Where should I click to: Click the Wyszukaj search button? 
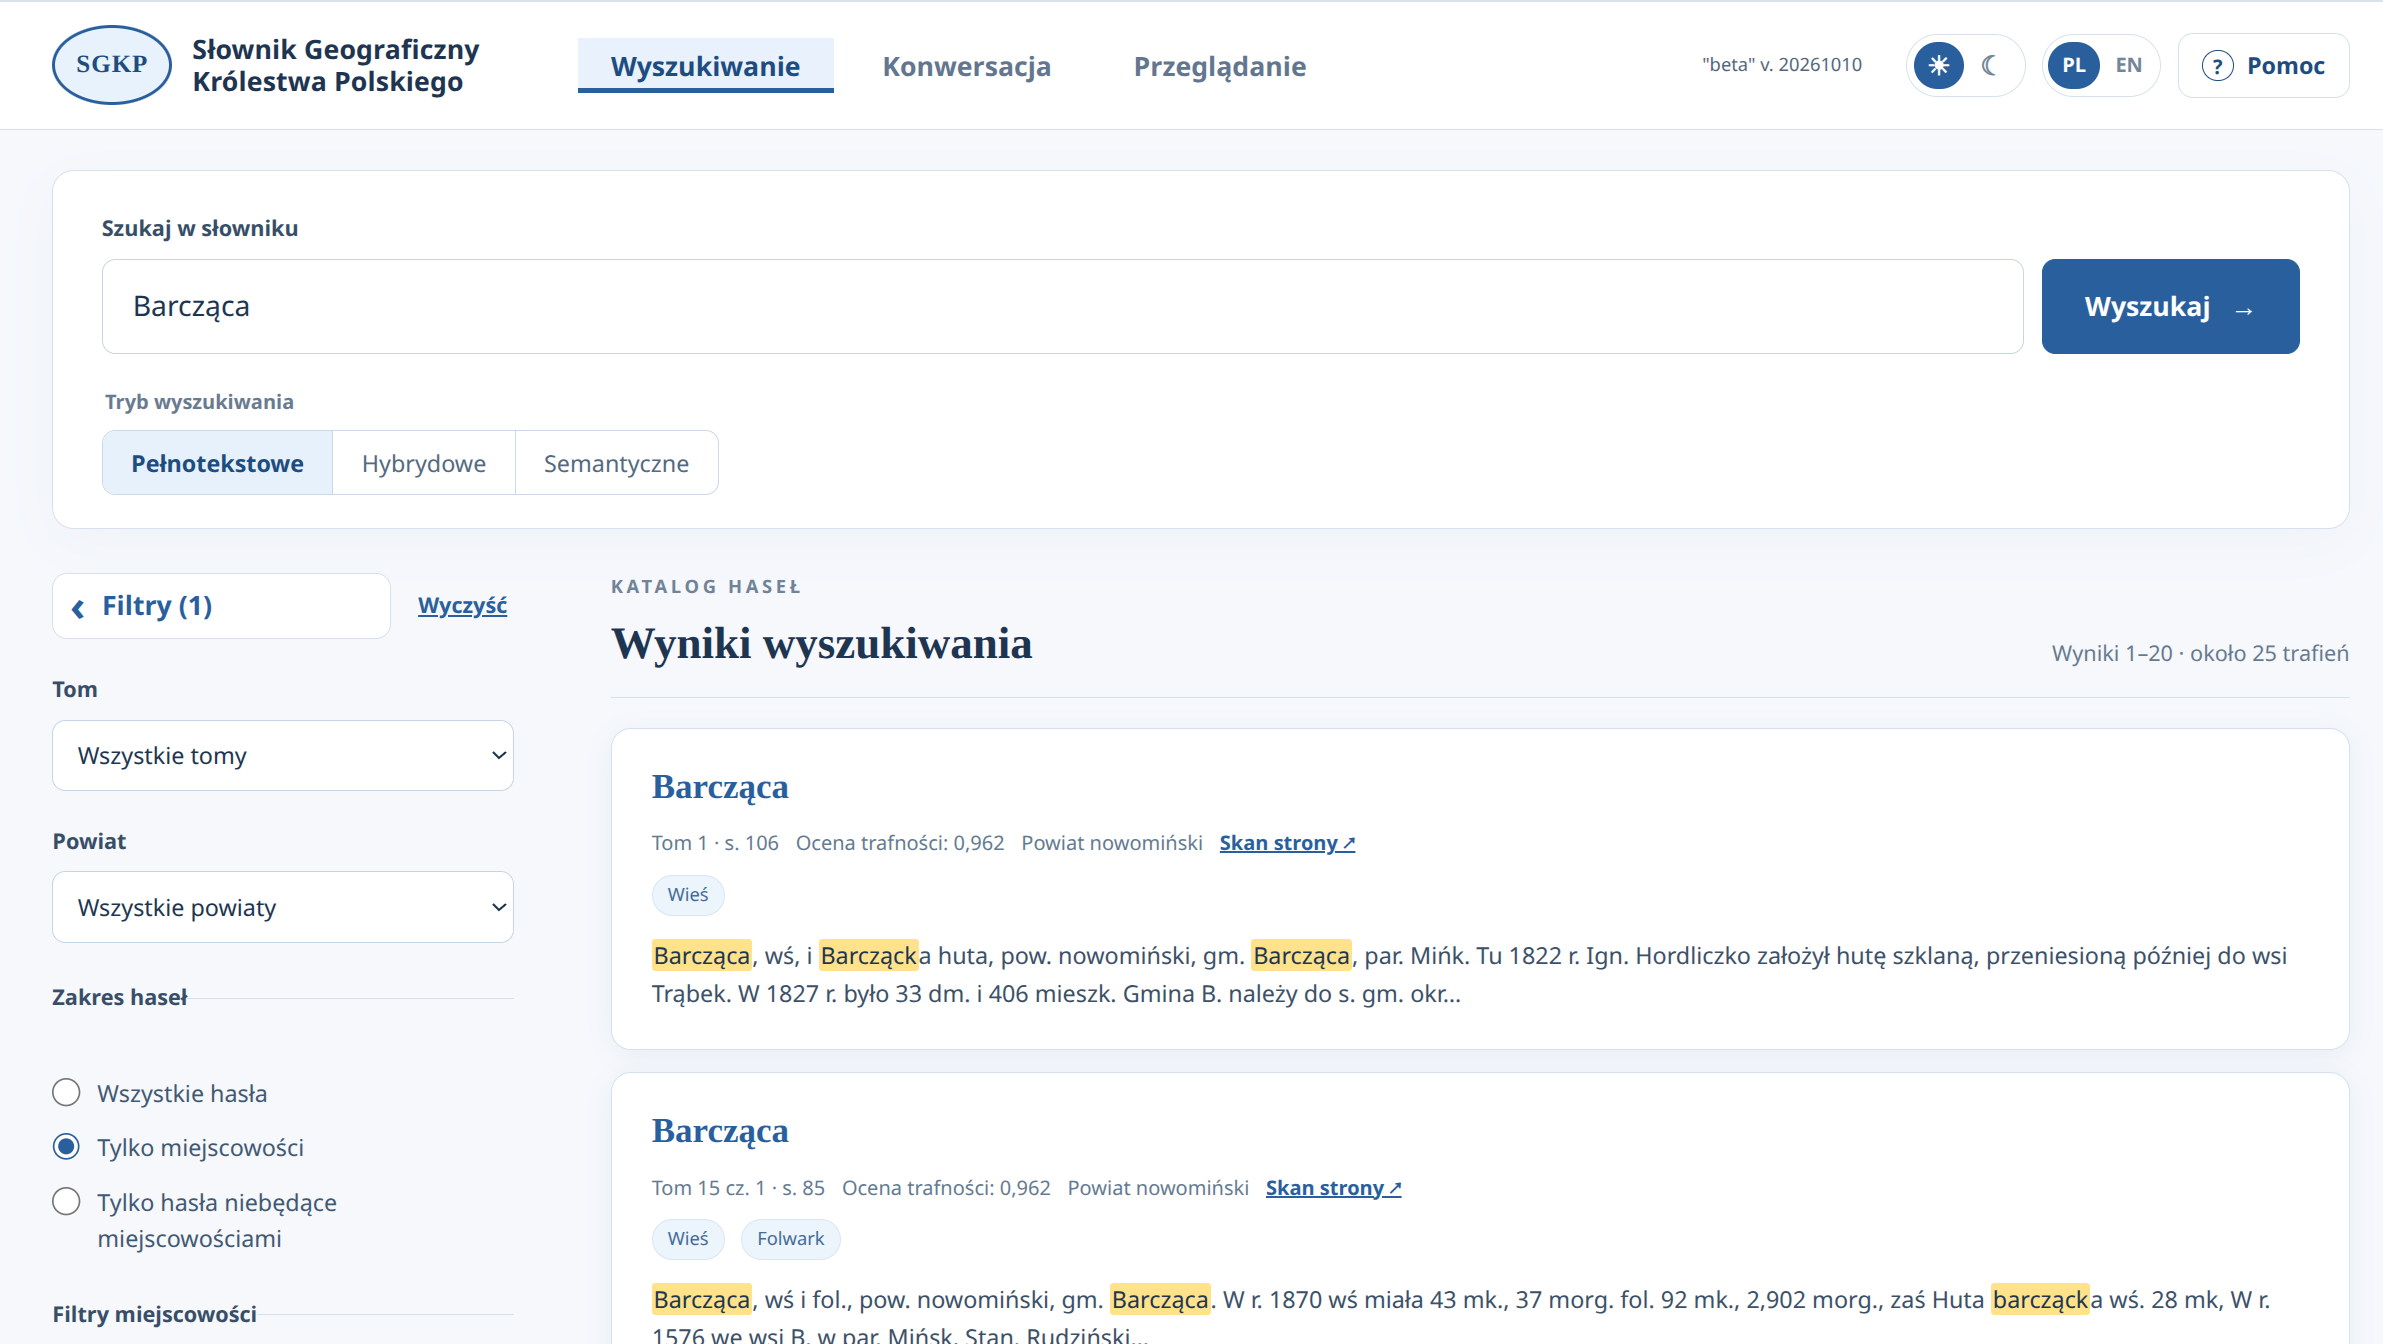[2170, 306]
